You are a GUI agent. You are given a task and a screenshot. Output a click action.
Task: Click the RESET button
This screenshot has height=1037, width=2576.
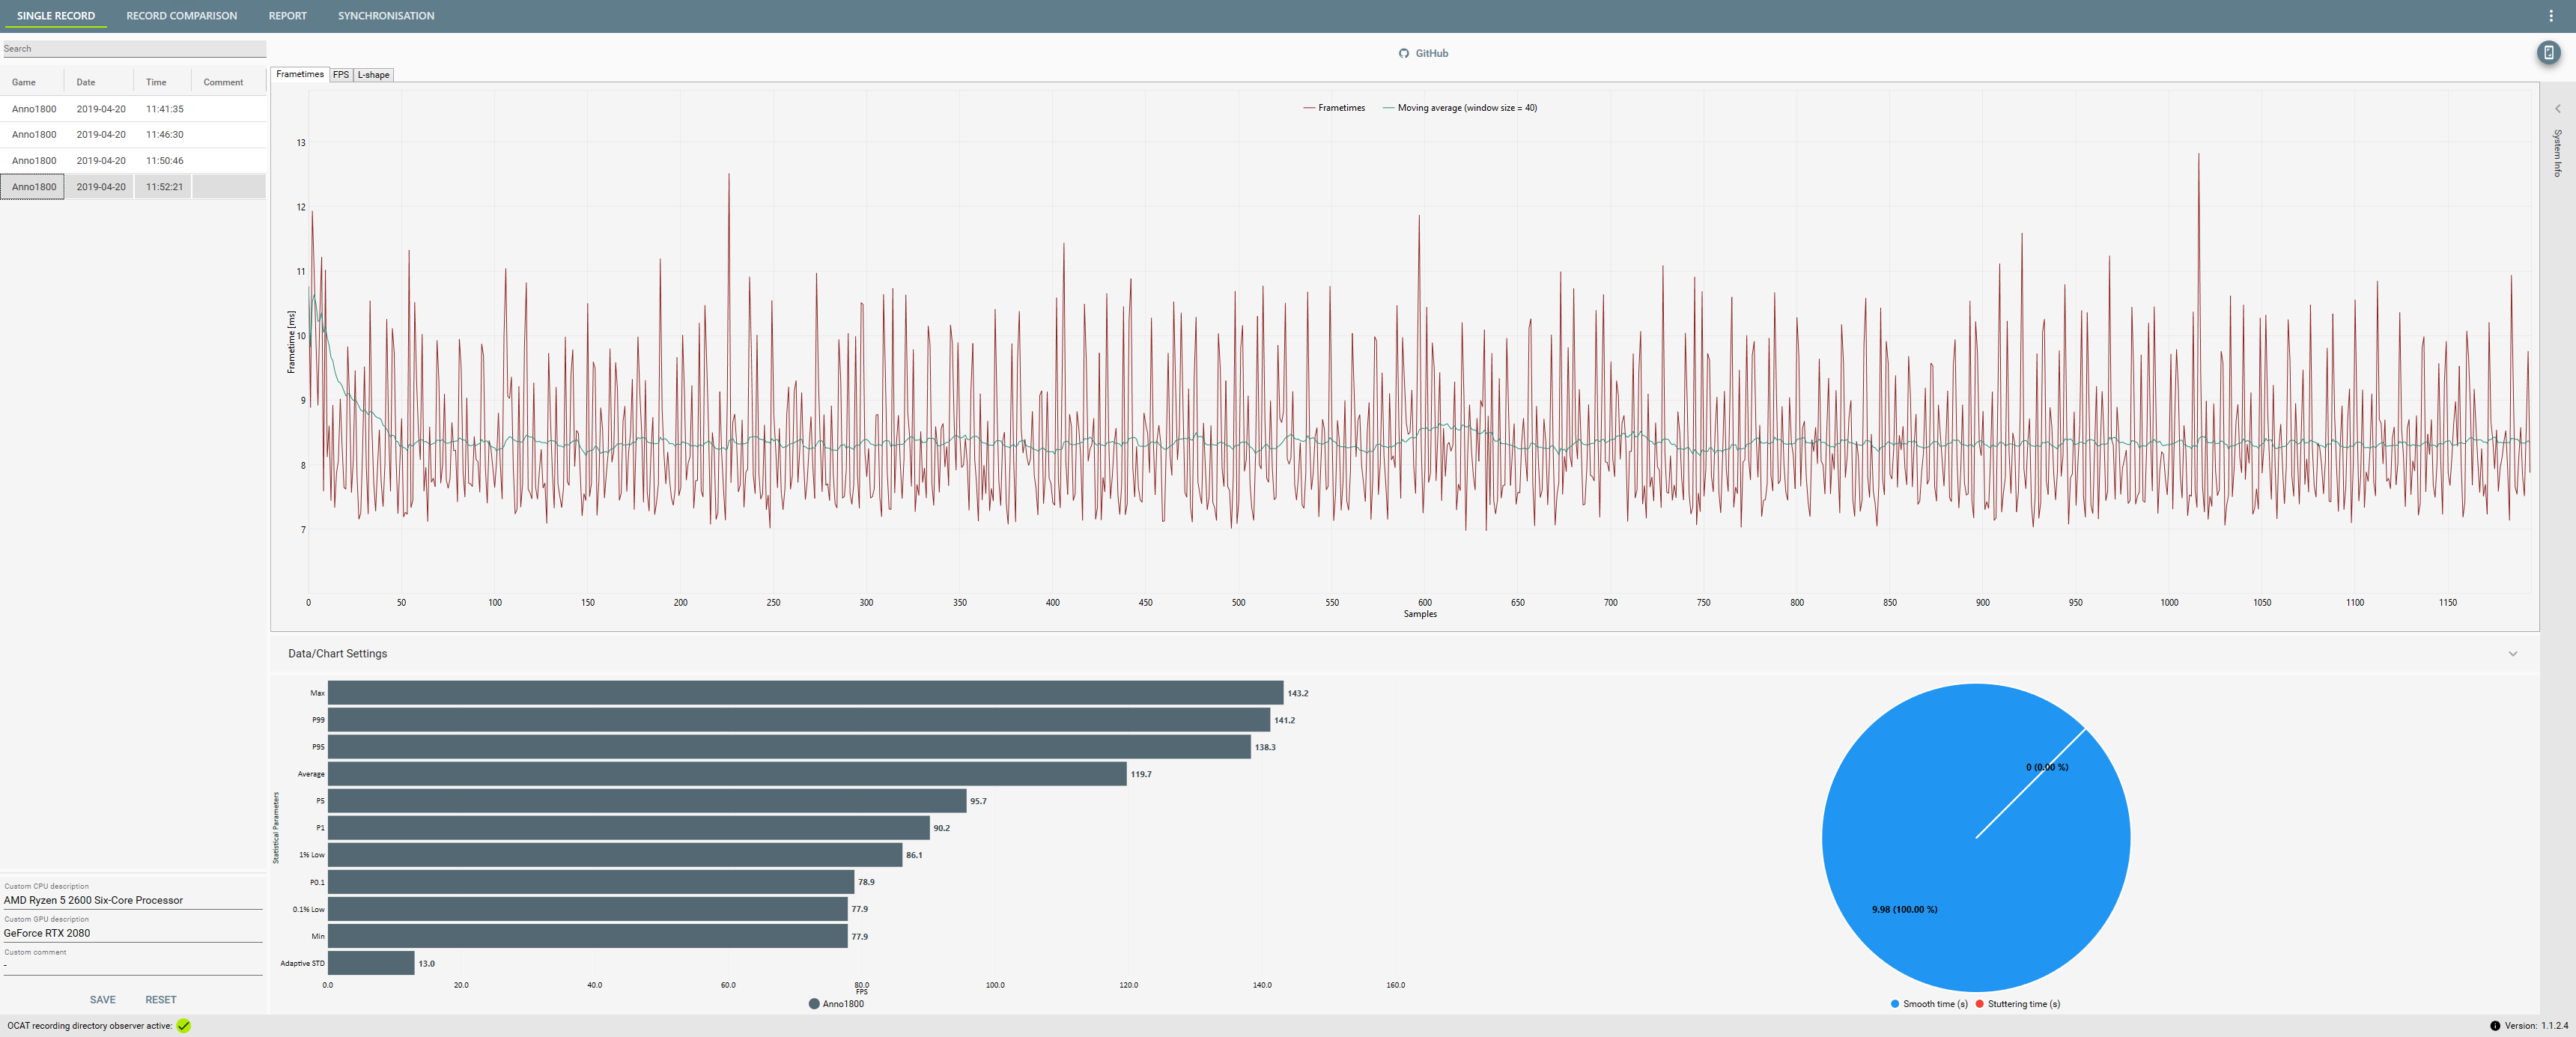click(x=160, y=1000)
